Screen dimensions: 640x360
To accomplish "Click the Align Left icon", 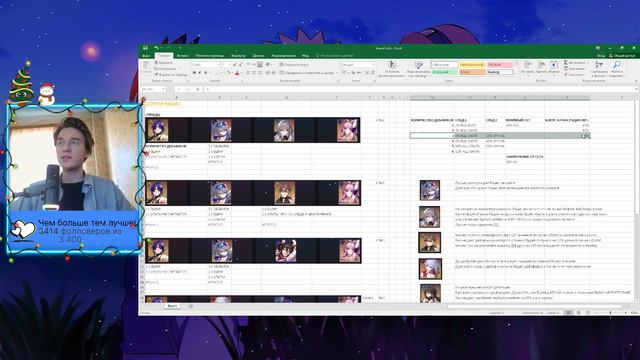I will [248, 73].
